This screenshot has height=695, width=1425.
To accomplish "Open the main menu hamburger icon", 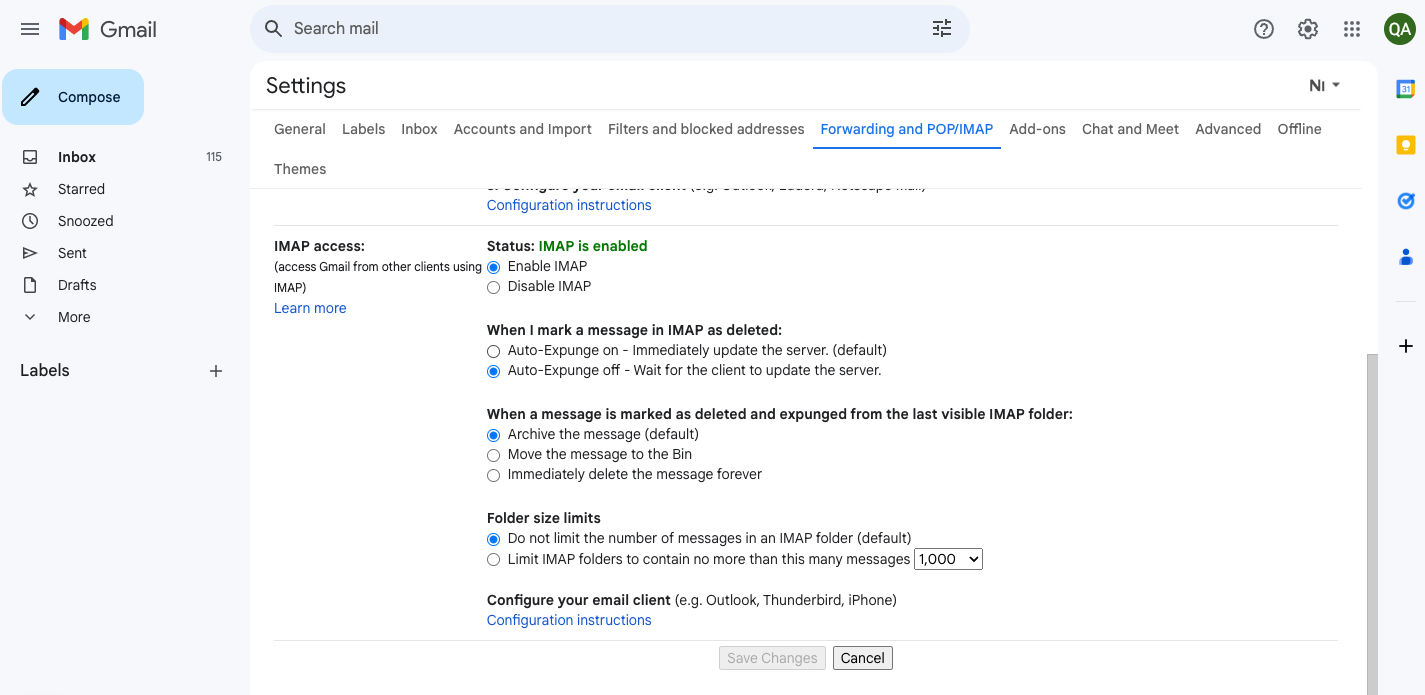I will (30, 29).
